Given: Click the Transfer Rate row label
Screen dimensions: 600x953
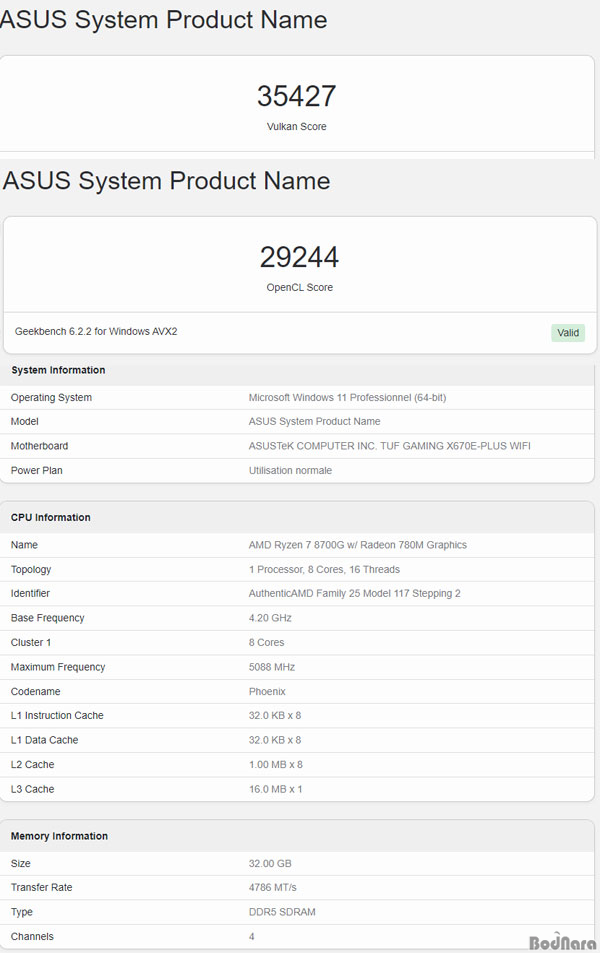Looking at the screenshot, I should point(41,887).
